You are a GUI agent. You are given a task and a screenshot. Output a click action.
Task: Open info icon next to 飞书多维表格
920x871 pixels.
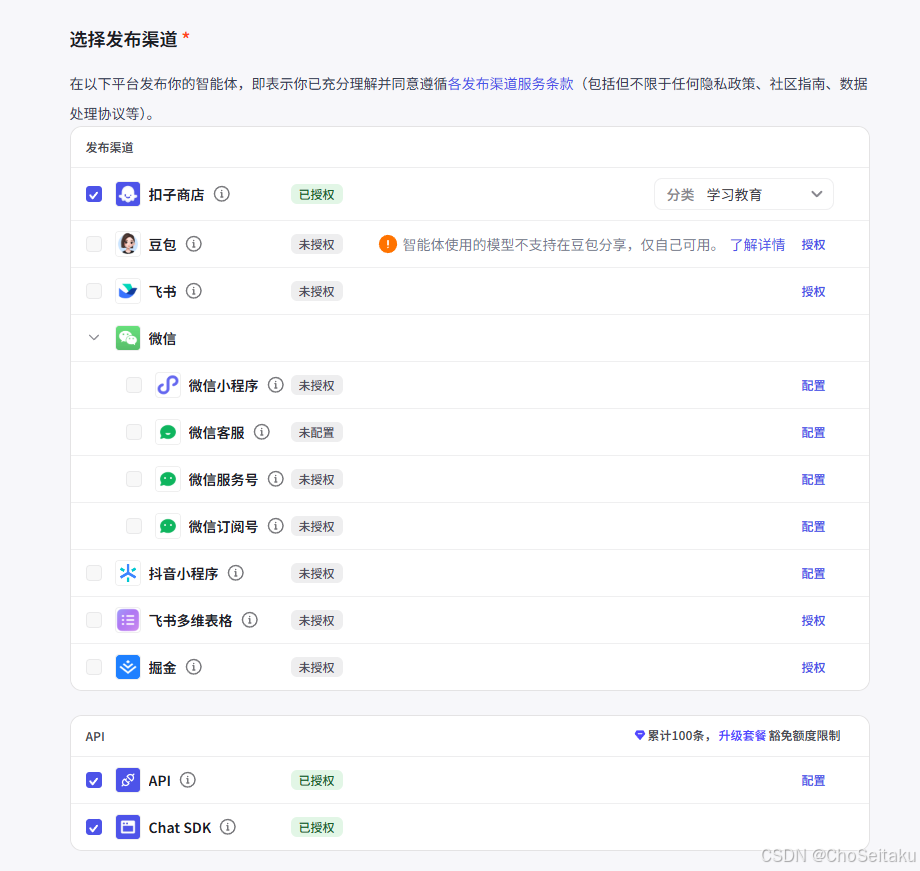[x=250, y=620]
